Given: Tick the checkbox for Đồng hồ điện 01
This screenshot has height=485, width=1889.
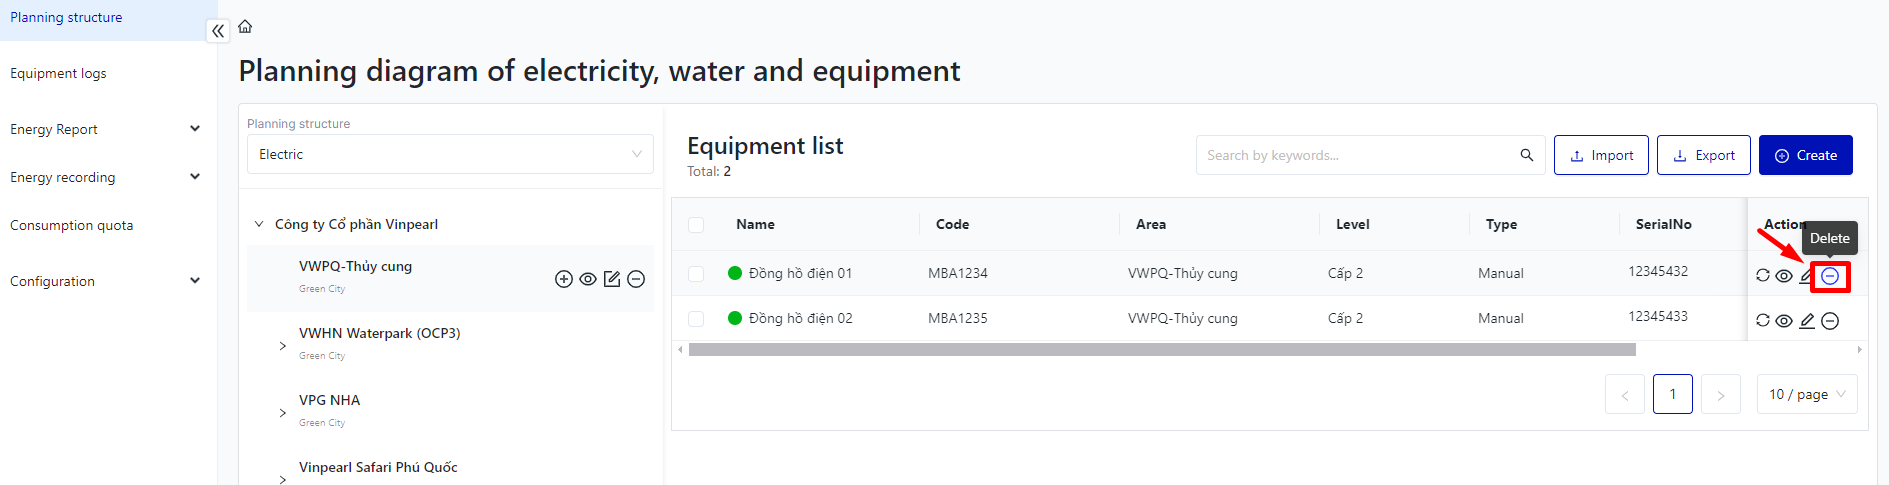Looking at the screenshot, I should (x=696, y=273).
